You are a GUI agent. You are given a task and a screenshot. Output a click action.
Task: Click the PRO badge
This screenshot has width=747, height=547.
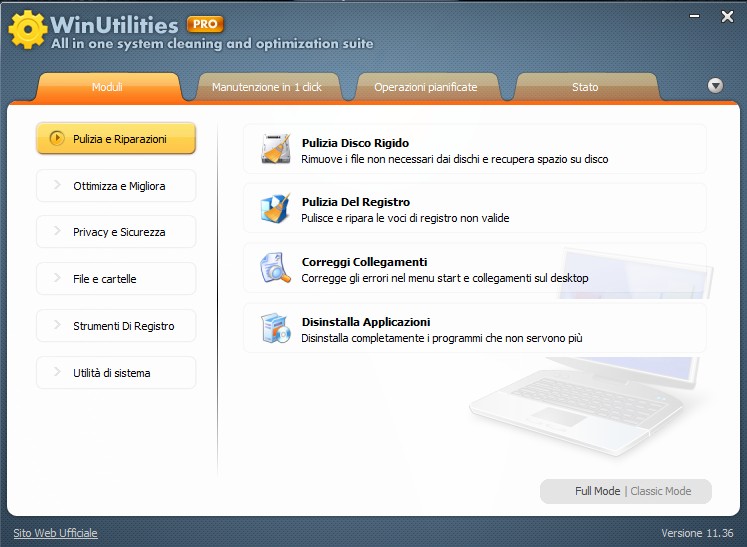point(205,24)
